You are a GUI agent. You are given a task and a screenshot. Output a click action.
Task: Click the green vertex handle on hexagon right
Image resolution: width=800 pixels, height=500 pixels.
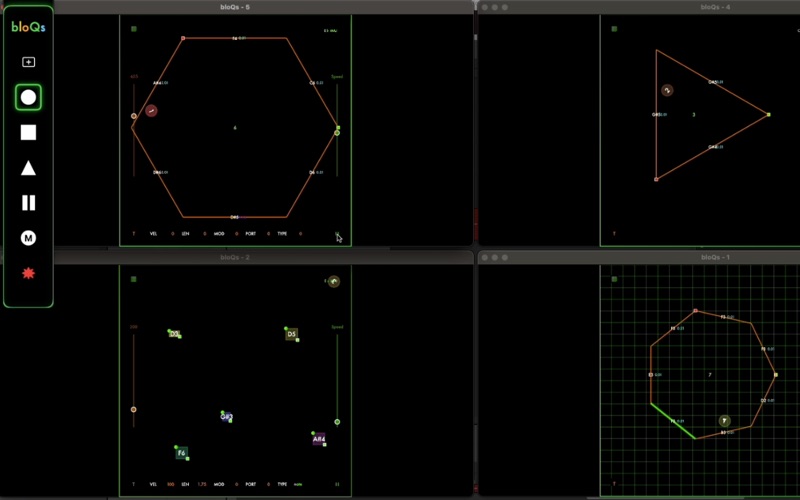click(x=338, y=128)
